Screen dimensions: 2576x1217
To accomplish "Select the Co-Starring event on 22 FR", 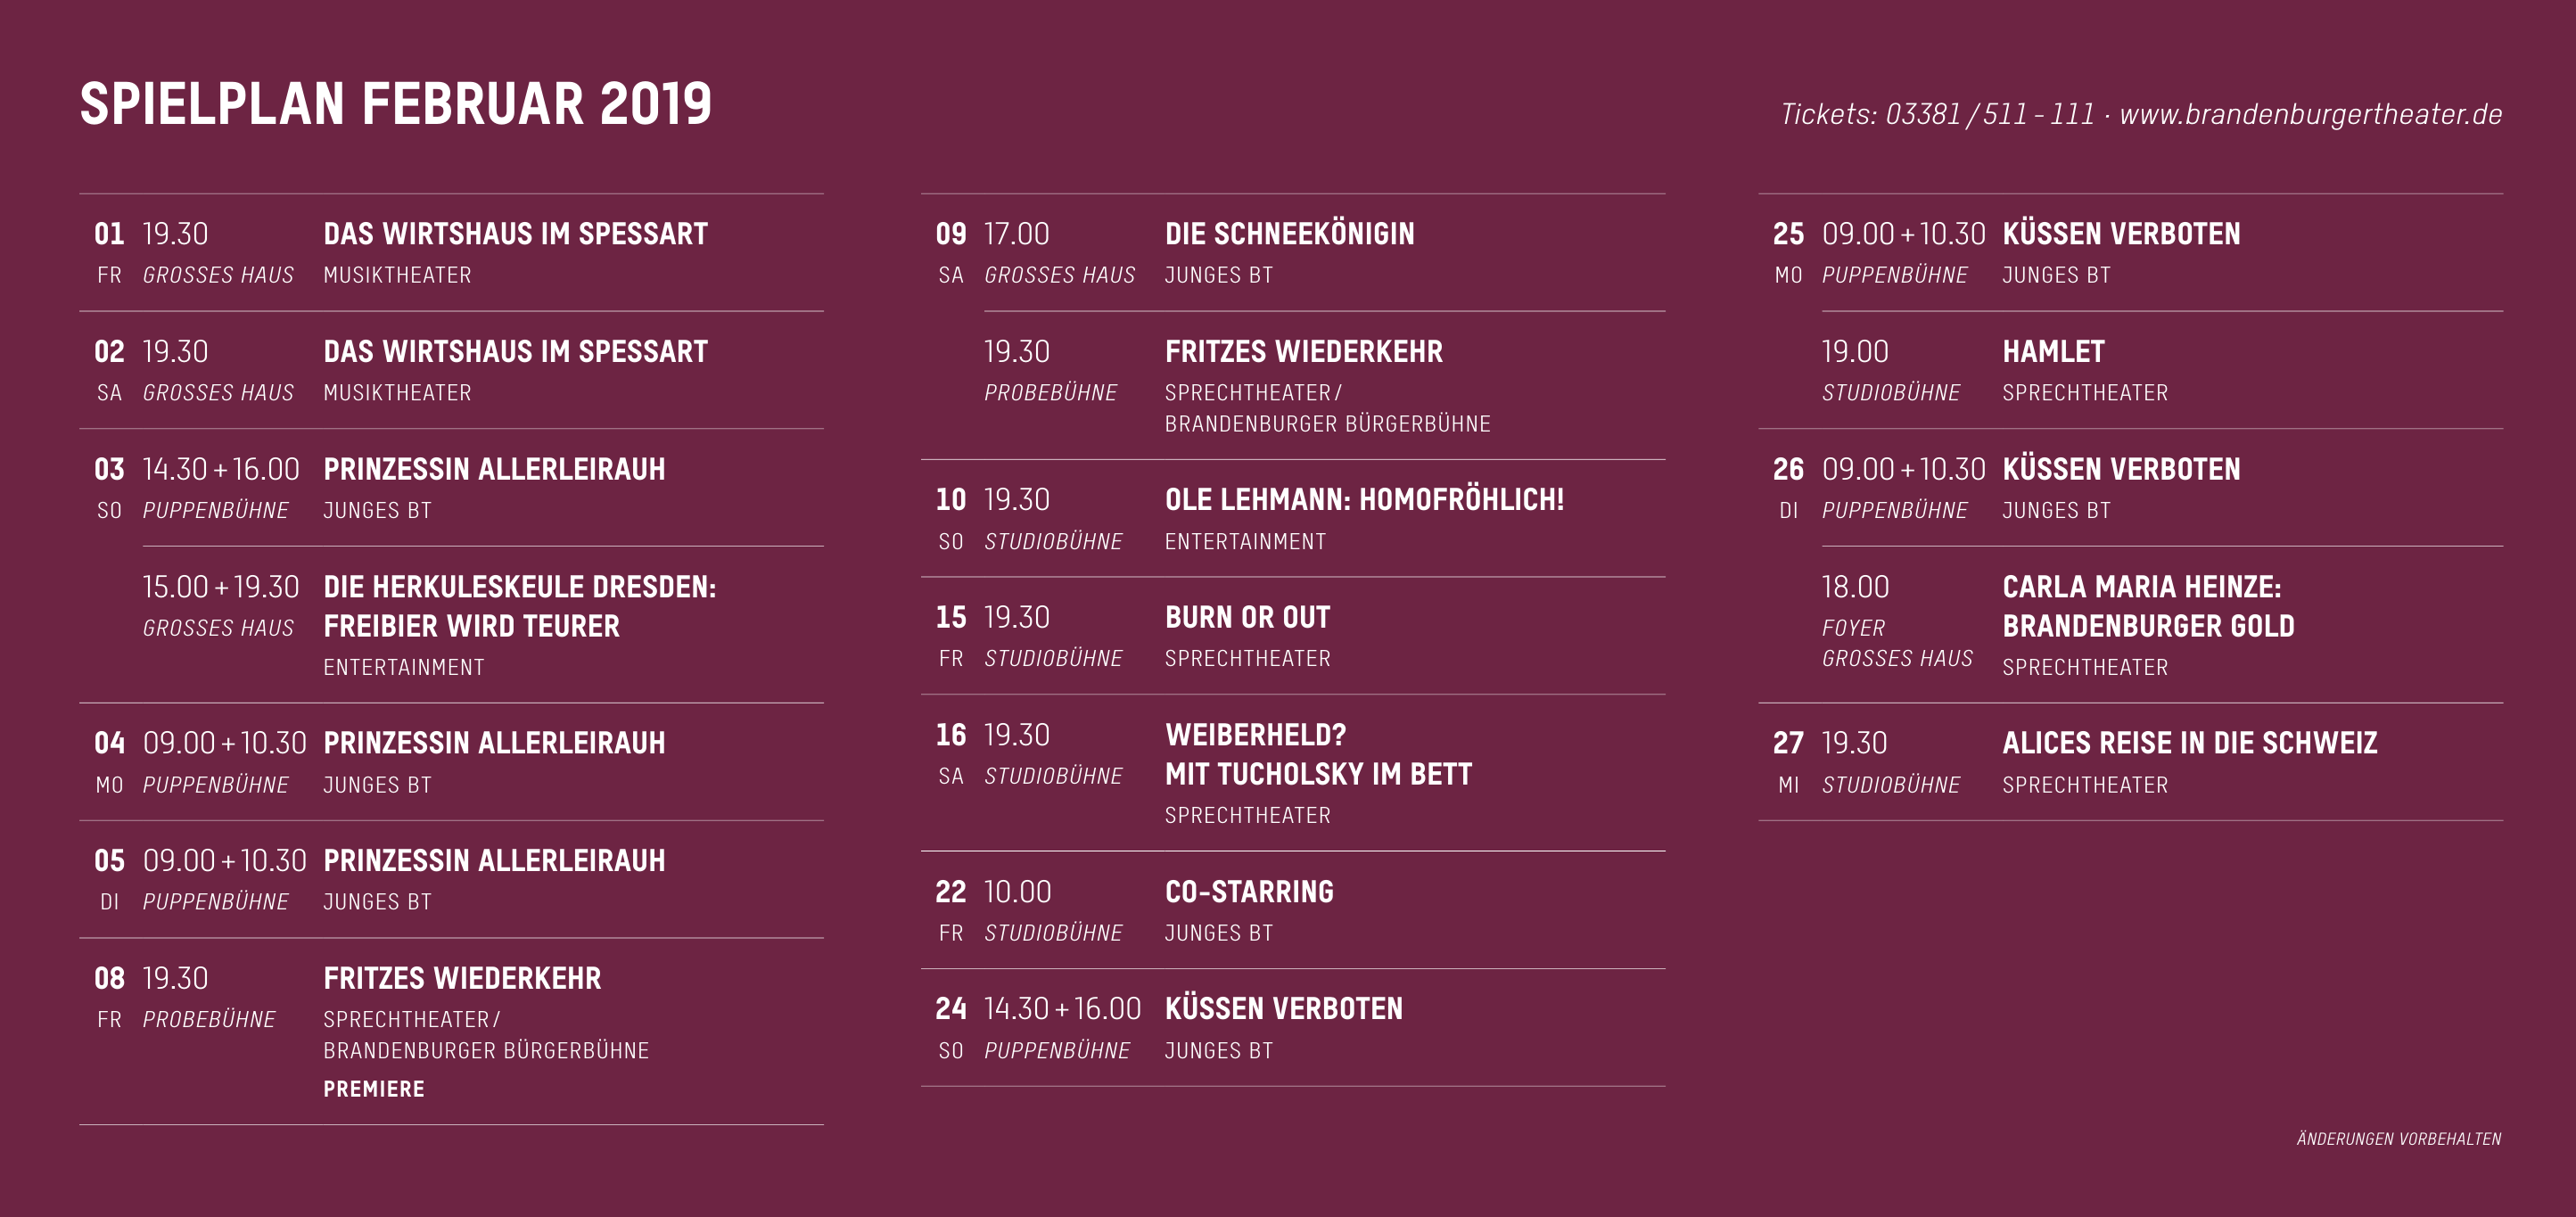I will pos(1249,891).
